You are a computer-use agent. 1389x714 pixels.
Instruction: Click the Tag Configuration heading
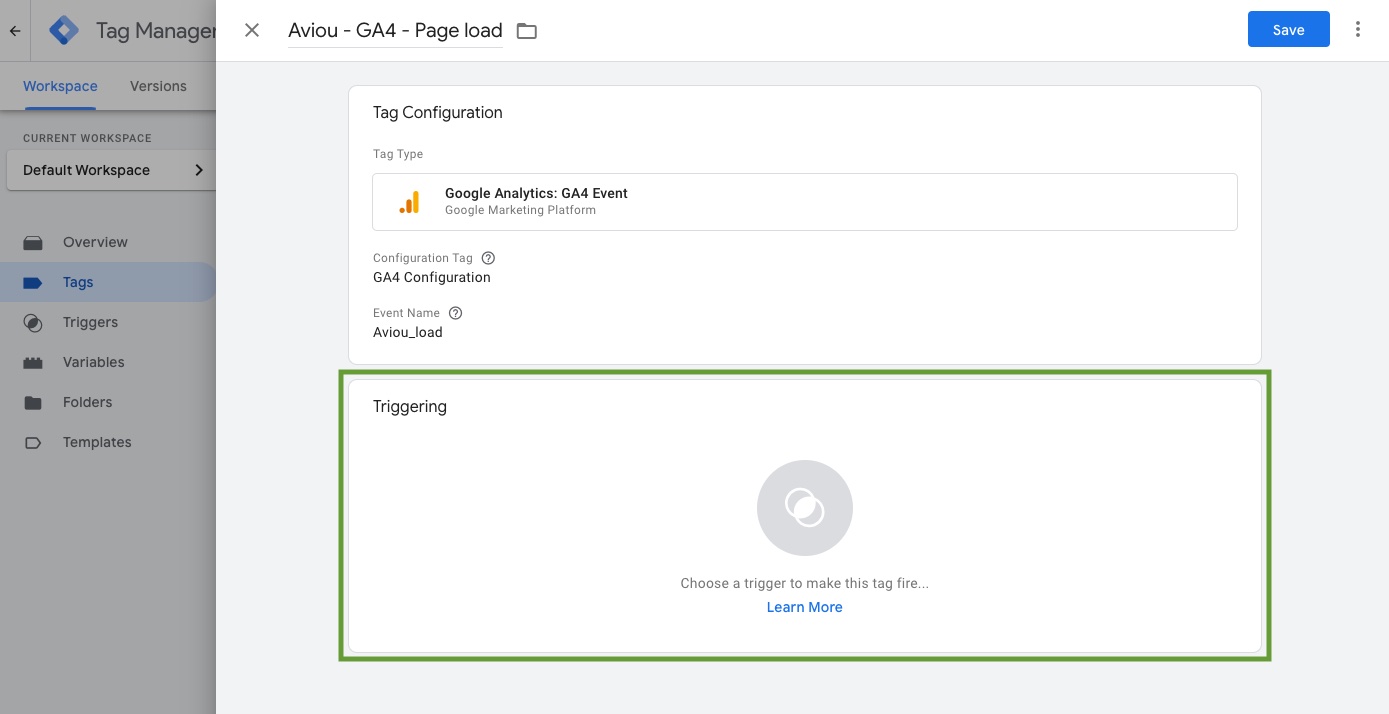tap(438, 113)
